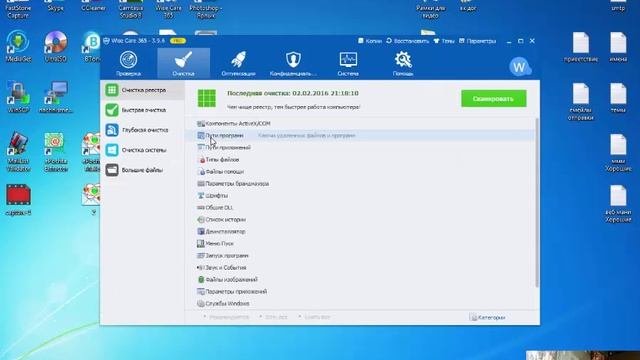Open CCleaner desktop shortcut
Screen dimensions: 640x360
93,6
